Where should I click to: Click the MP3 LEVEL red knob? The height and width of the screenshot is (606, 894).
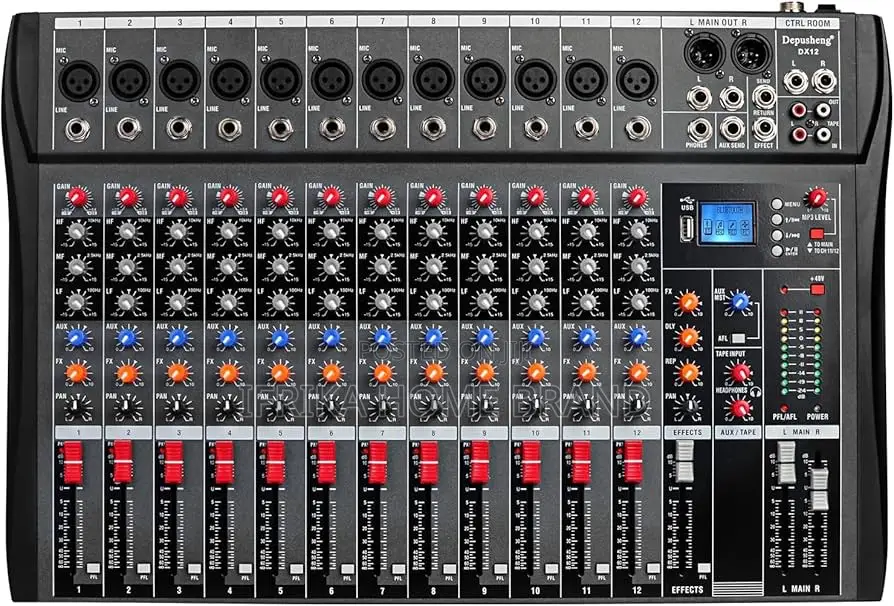point(816,197)
